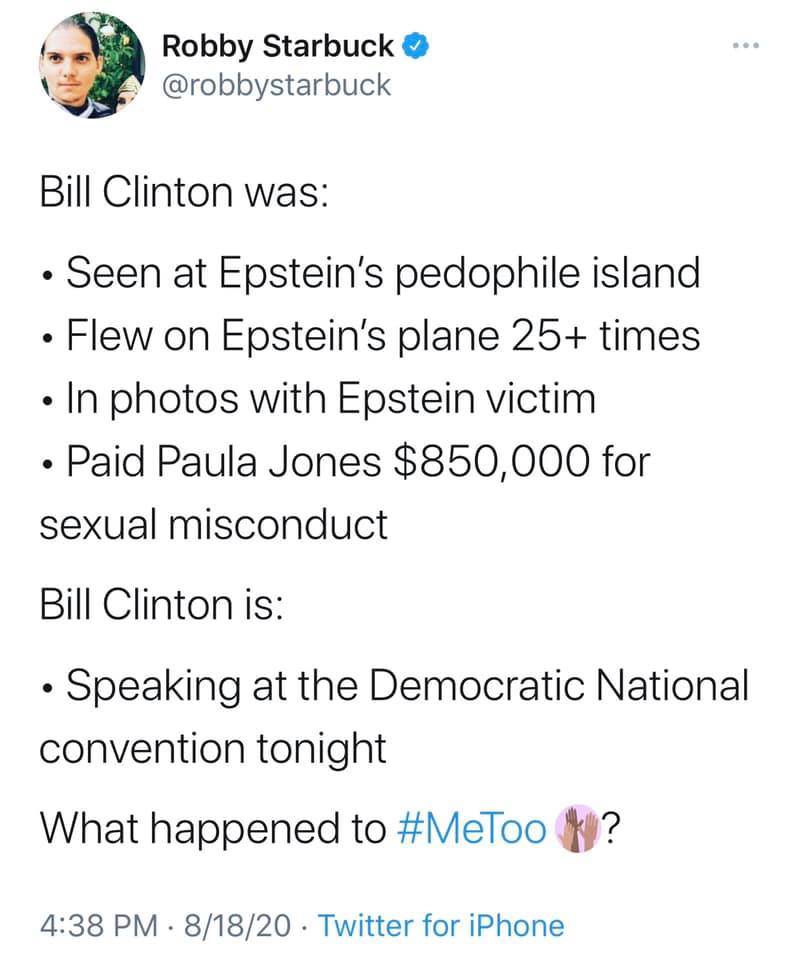This screenshot has height=960, width=802.
Task: Click the "Bill Clinton is:" line
Action: coord(160,604)
